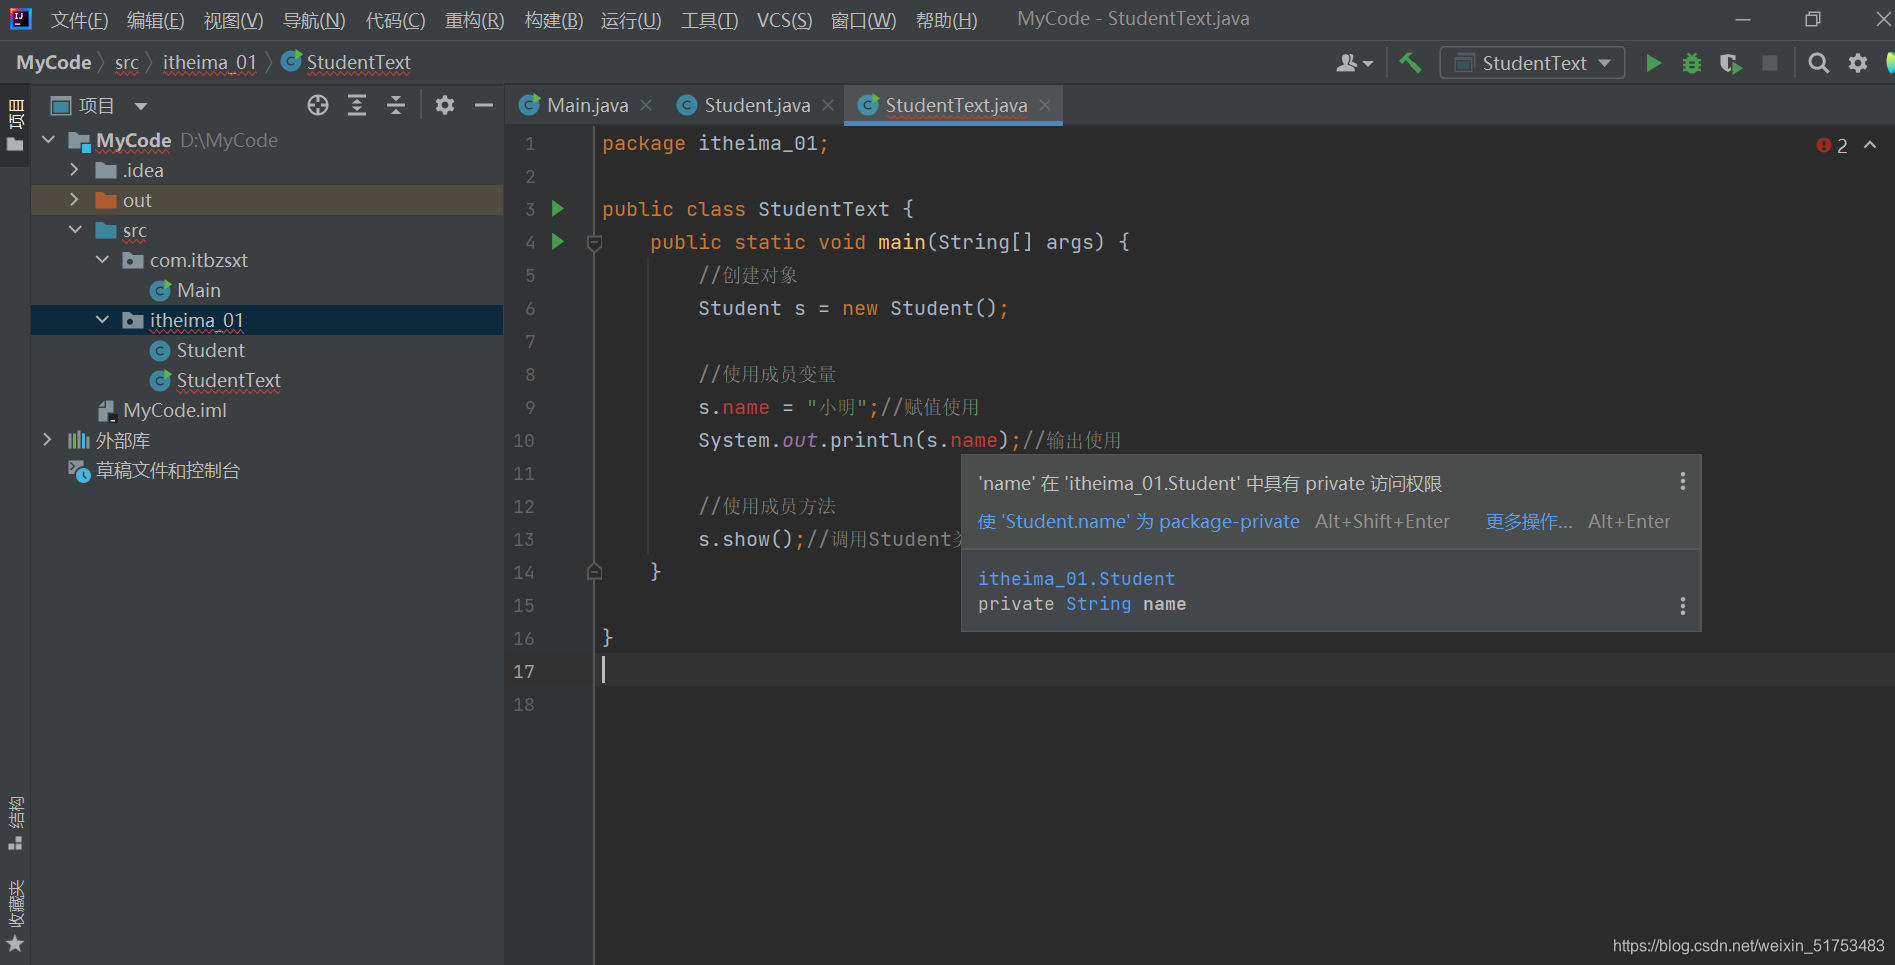Close the StudentText.java tab
Screen dimensions: 1895x965
click(x=1045, y=105)
